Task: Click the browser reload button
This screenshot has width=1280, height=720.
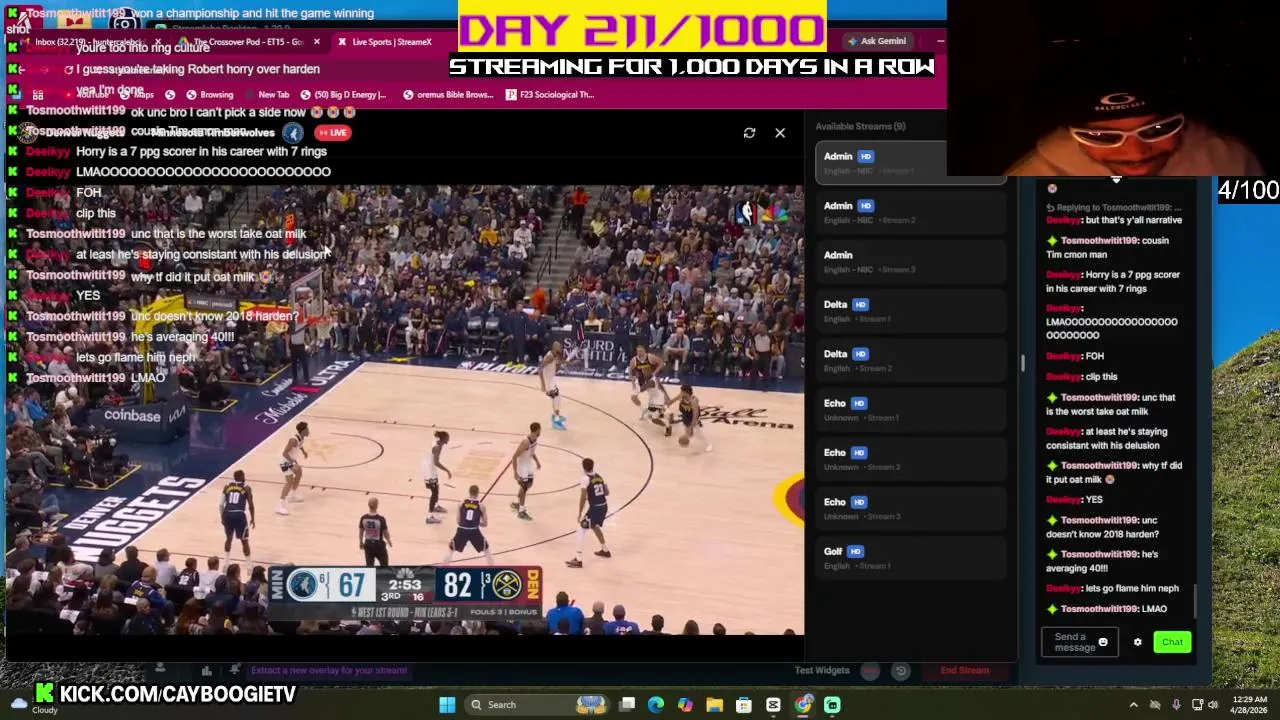Action: [x=68, y=69]
